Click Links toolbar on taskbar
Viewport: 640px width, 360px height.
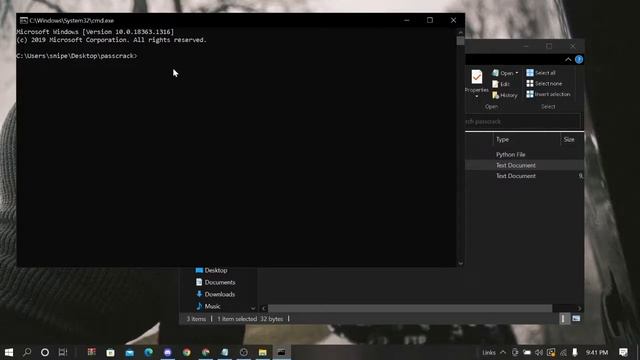click(489, 353)
